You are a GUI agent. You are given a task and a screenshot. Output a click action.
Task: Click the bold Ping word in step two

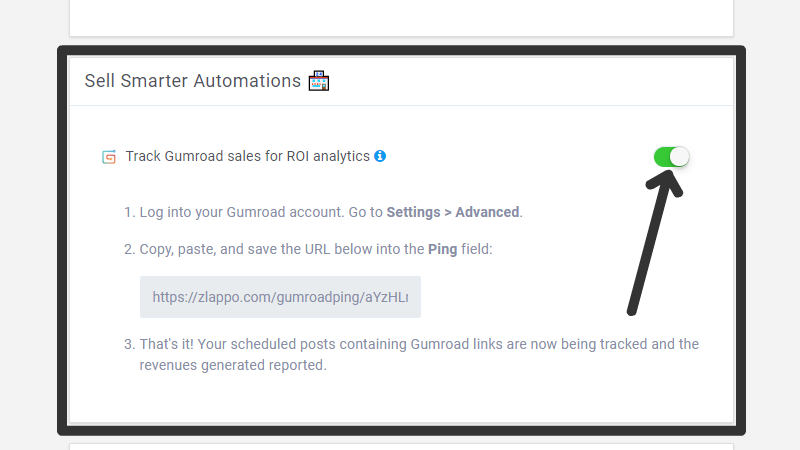[x=442, y=249]
